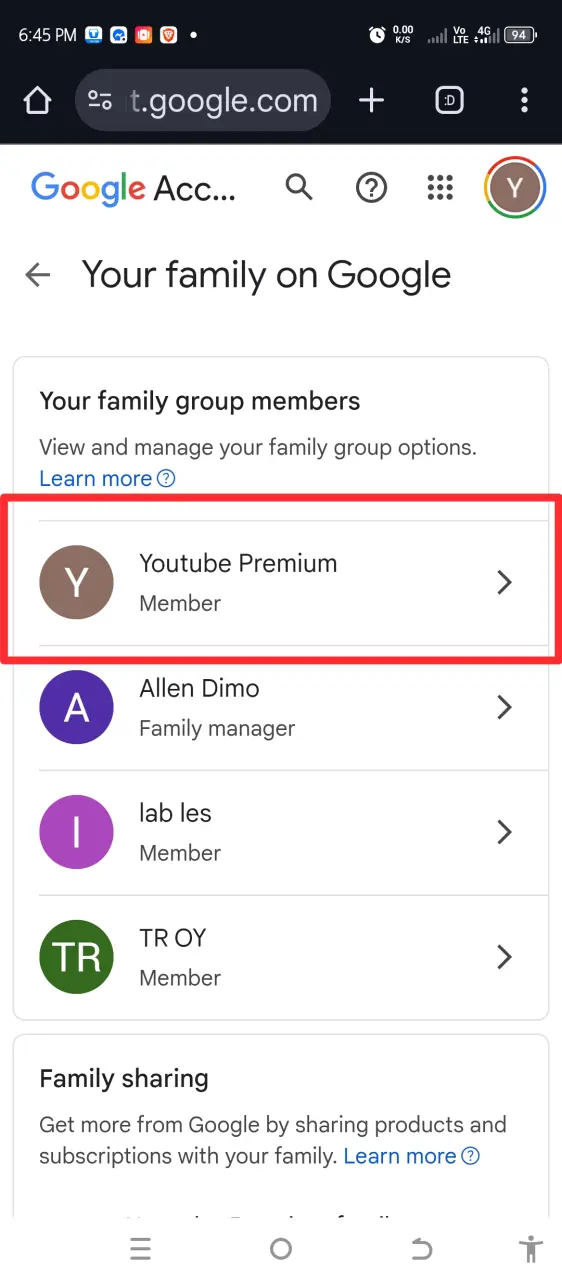Expand Allen Dimo family manager chevron
Screen dimensions: 562x1280
click(505, 708)
